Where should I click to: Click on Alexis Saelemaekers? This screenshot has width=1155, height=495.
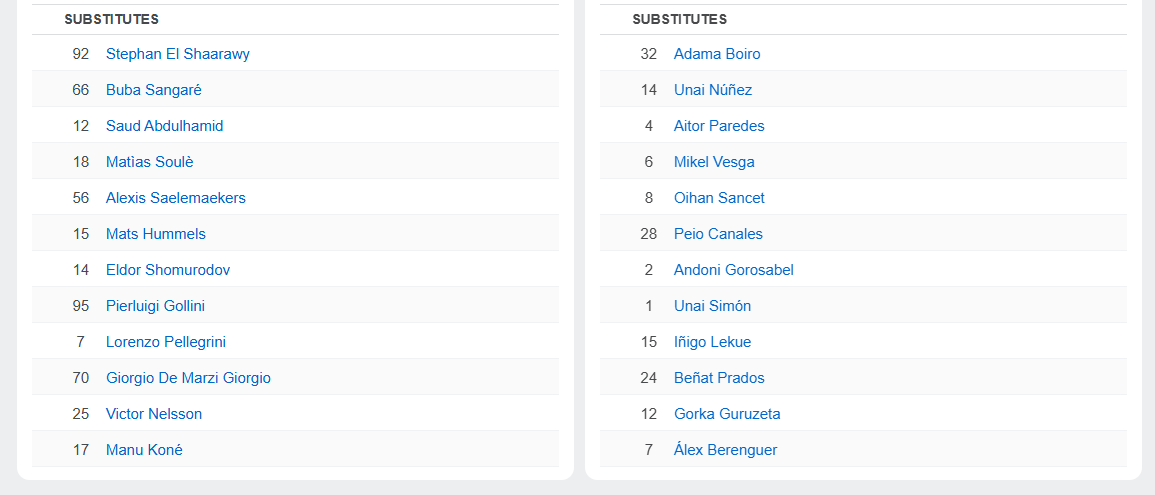click(175, 198)
